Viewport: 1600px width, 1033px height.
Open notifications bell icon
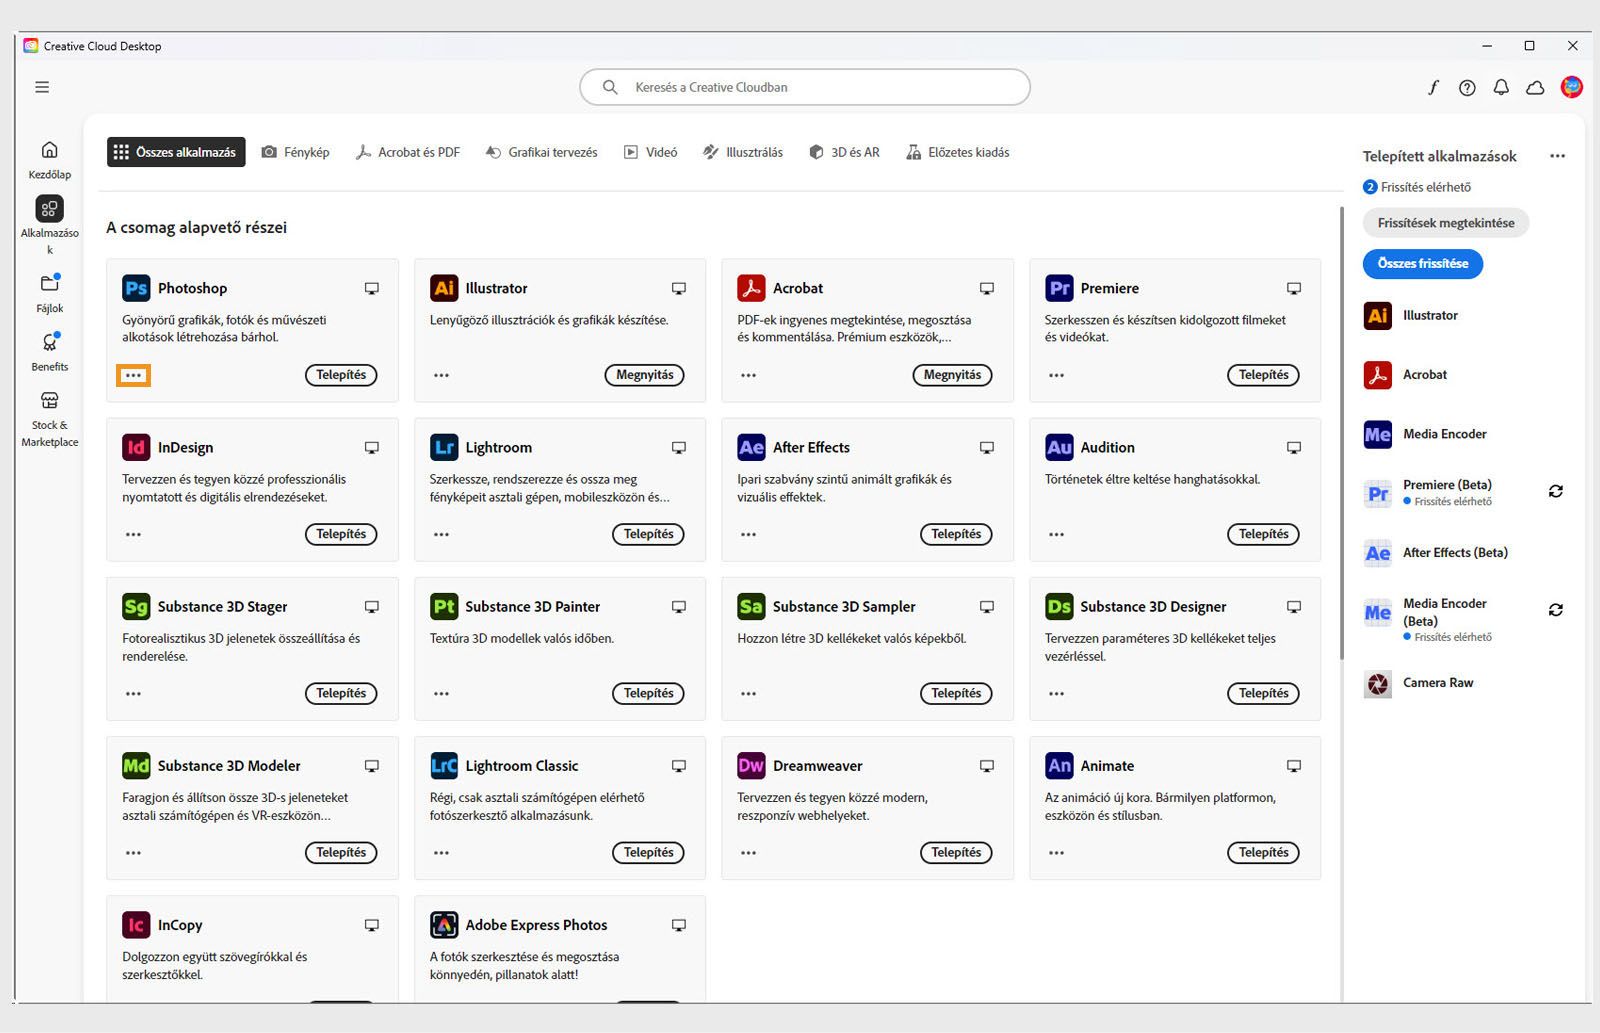[1501, 88]
